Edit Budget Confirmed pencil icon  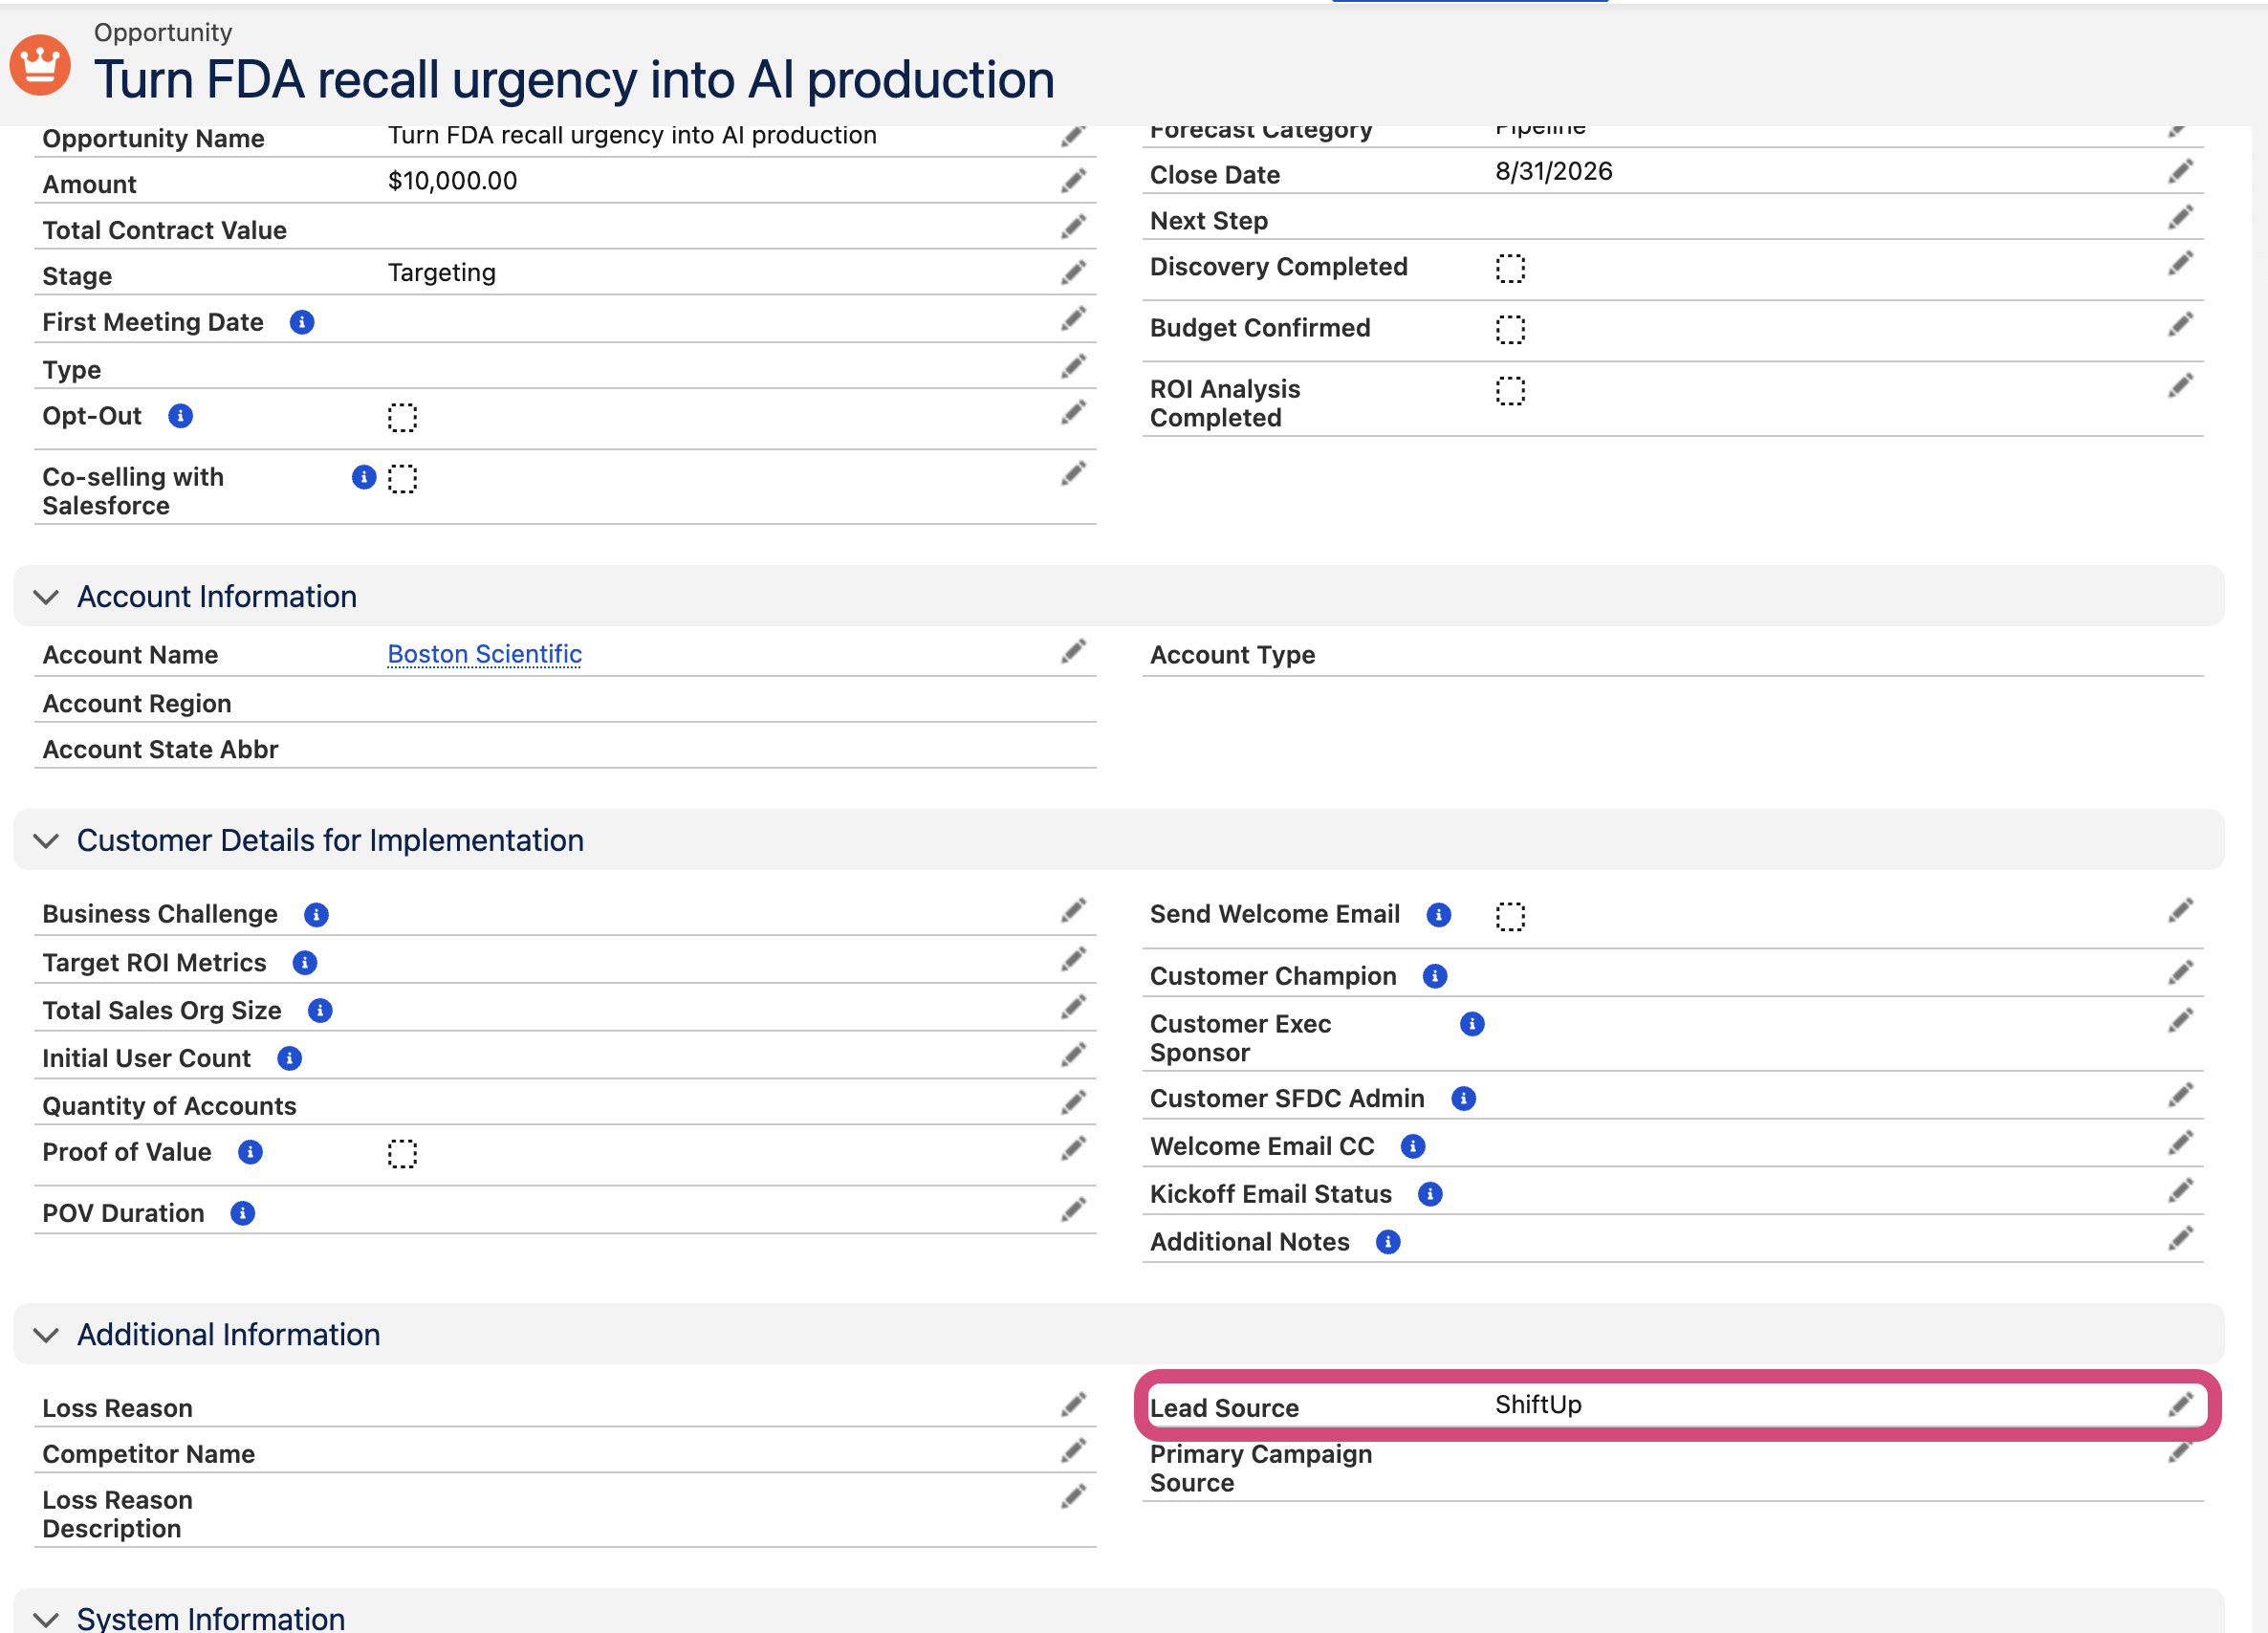(x=2180, y=325)
